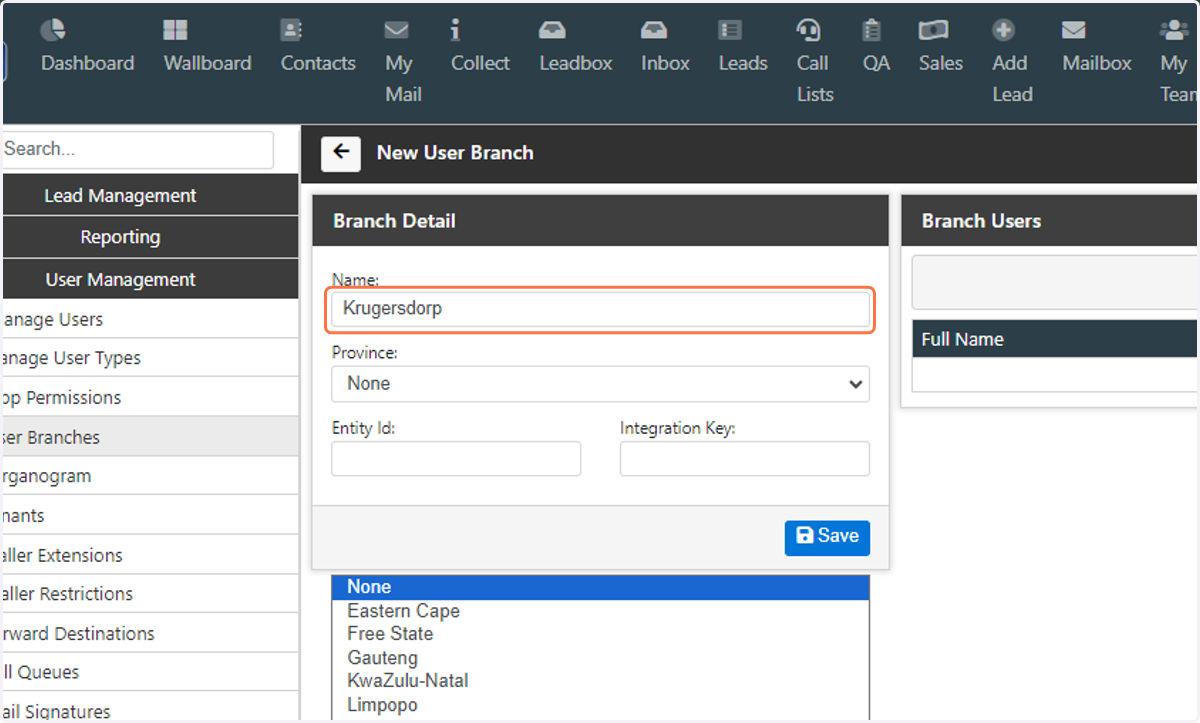The image size is (1200, 723).
Task: Click the Sales menu label
Action: [941, 63]
